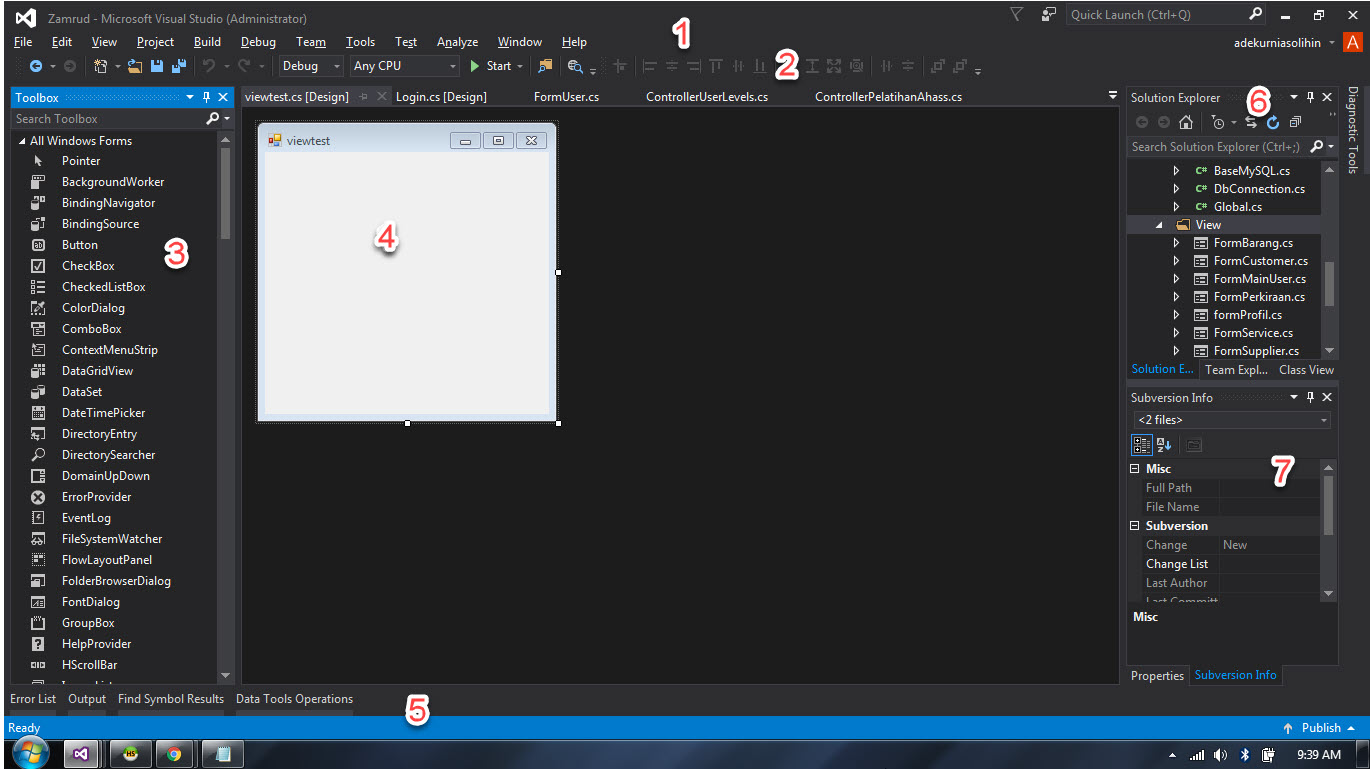Collapse the Misc property category
Image resolution: width=1370 pixels, height=769 pixels.
(x=1135, y=469)
